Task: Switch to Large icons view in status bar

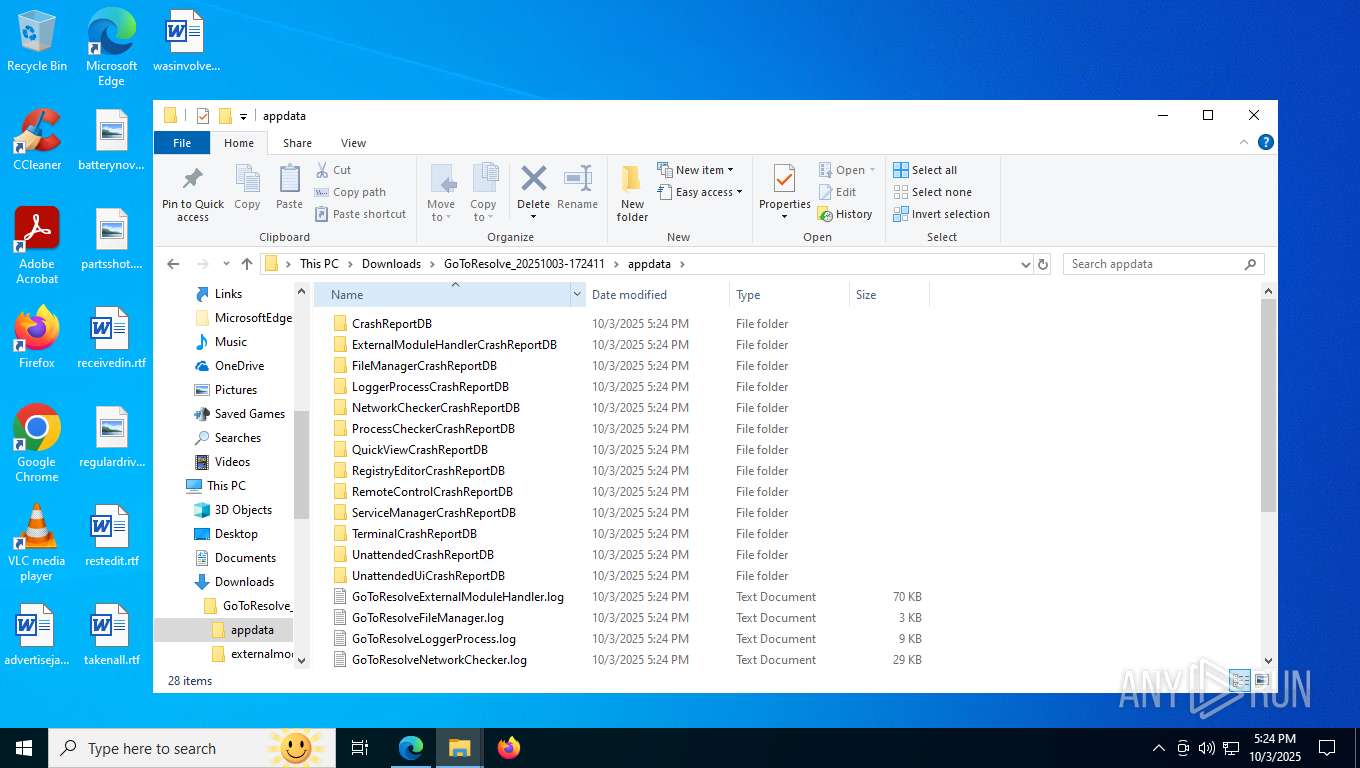Action: [1261, 680]
